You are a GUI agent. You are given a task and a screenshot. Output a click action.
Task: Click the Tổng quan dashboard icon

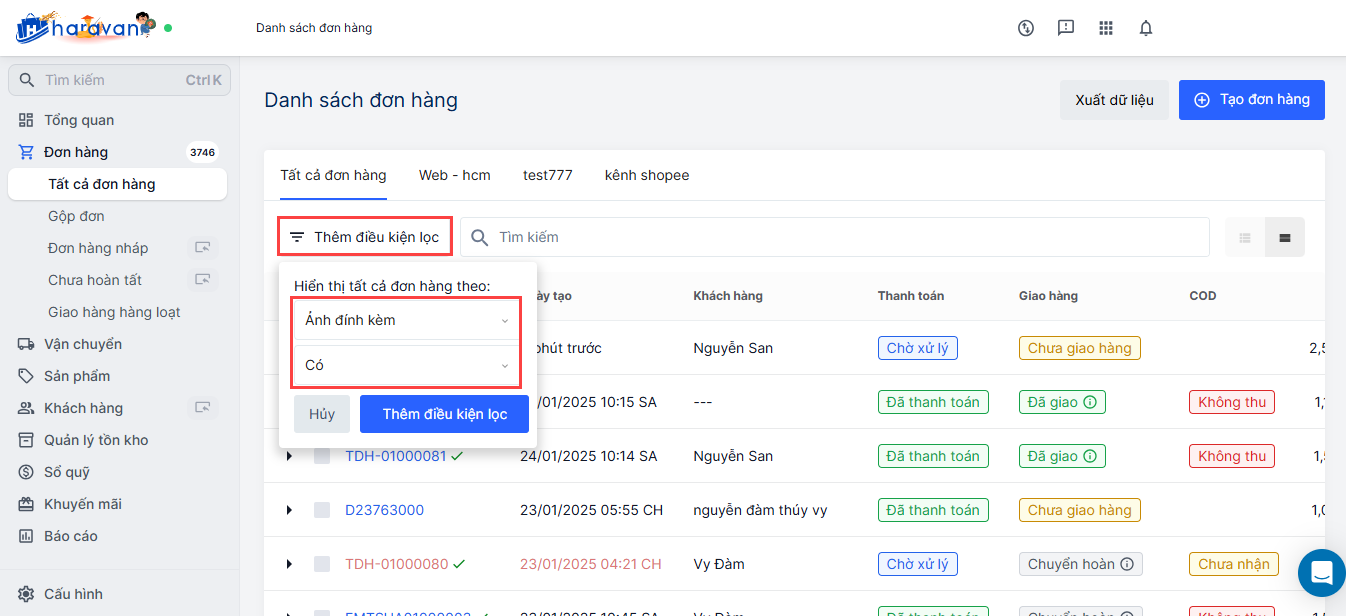coord(26,120)
